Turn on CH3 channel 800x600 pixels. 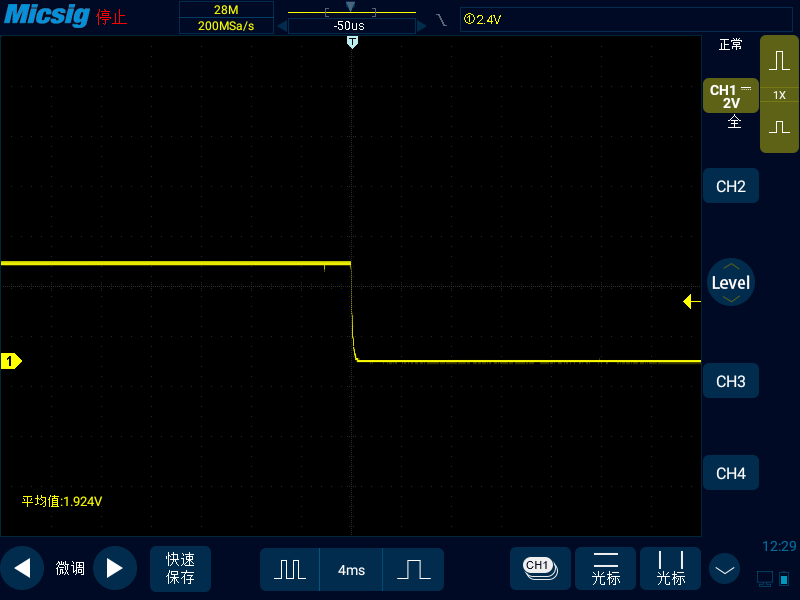731,381
